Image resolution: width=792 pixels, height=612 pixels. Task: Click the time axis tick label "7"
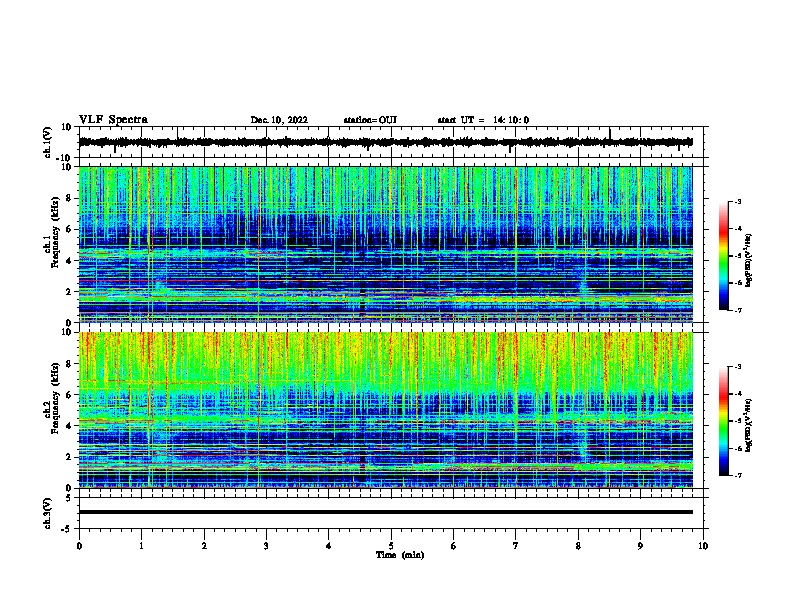coord(516,546)
